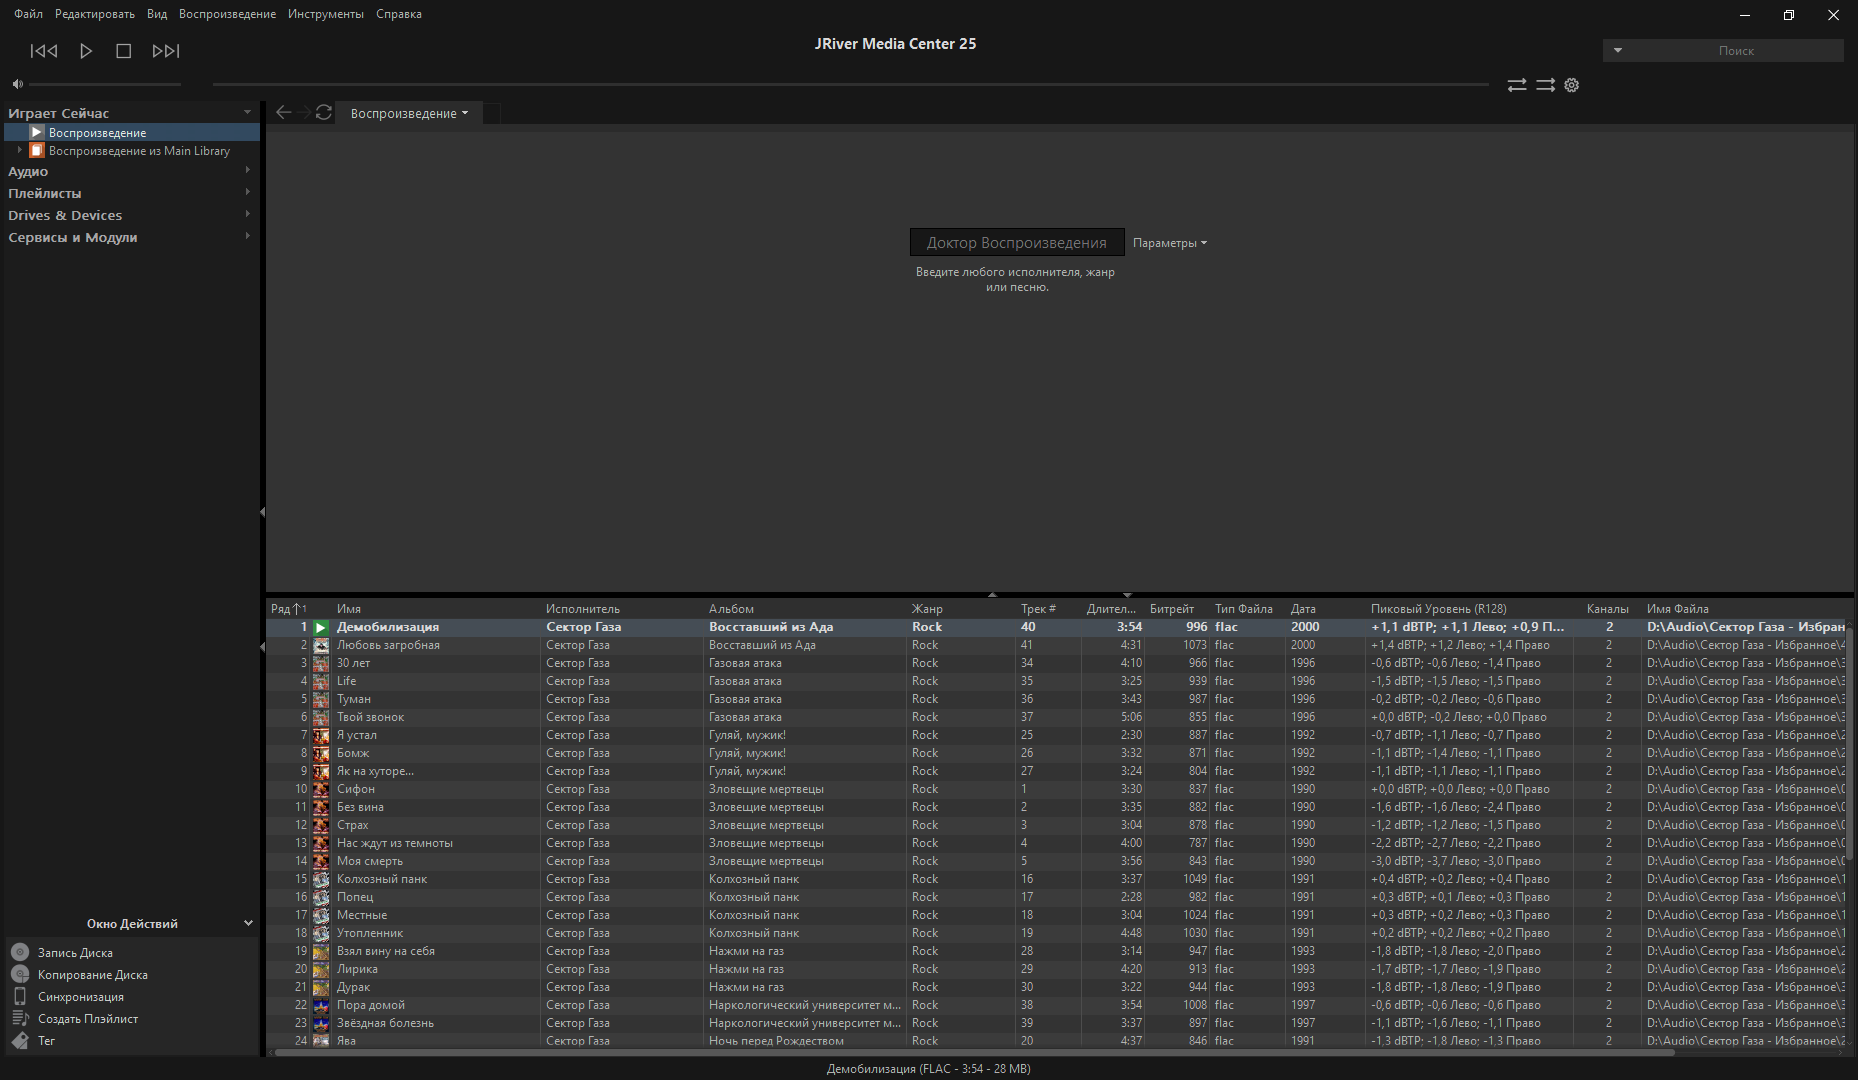Click album thumbnail for Колхозный панк

pos(321,879)
